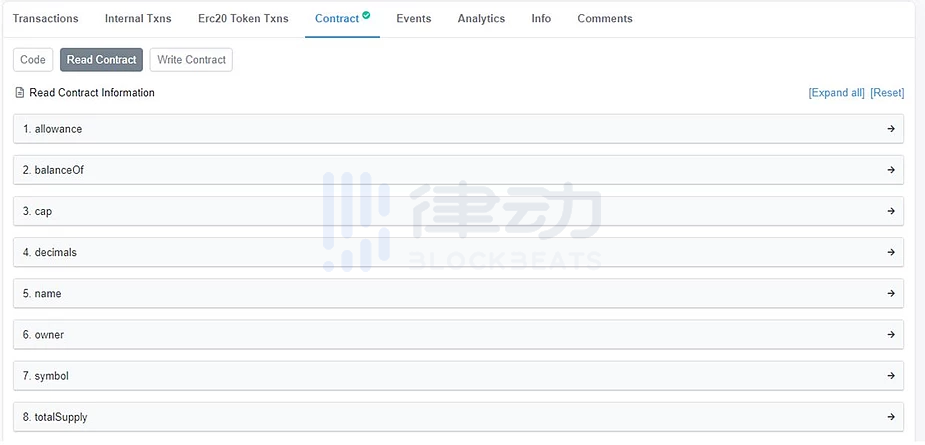Open the Analytics tab

481,19
